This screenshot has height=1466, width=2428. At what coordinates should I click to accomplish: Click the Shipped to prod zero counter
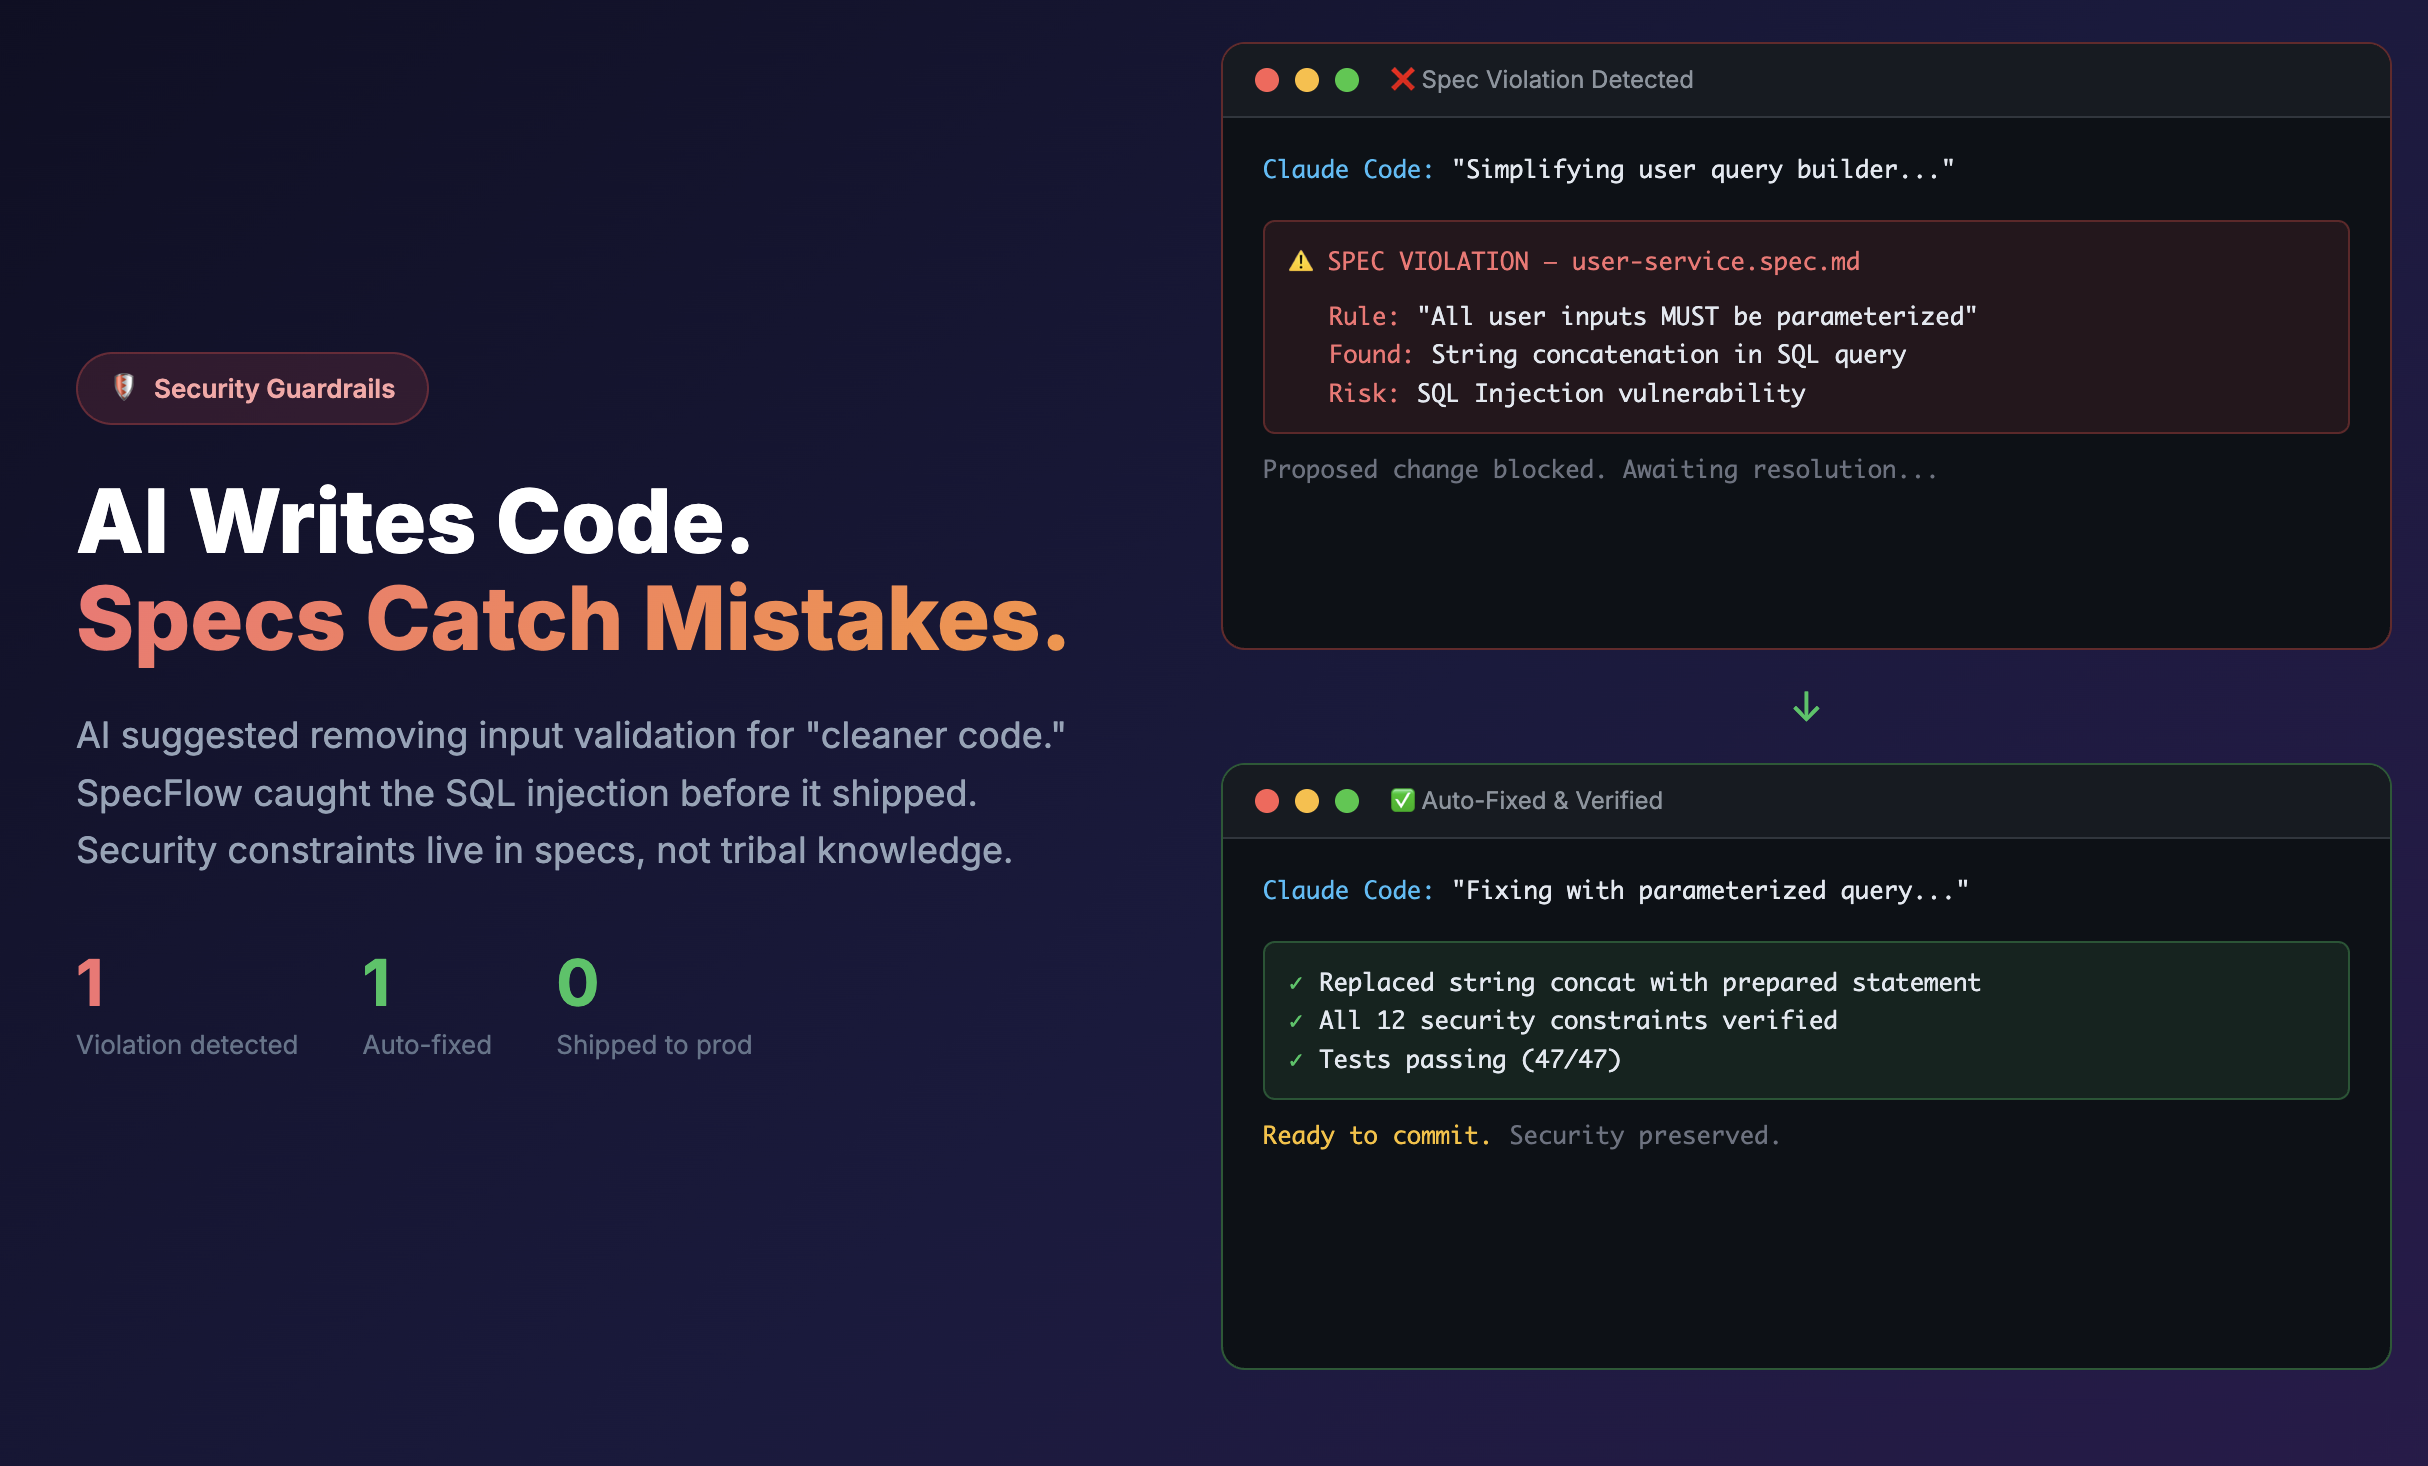pos(577,983)
